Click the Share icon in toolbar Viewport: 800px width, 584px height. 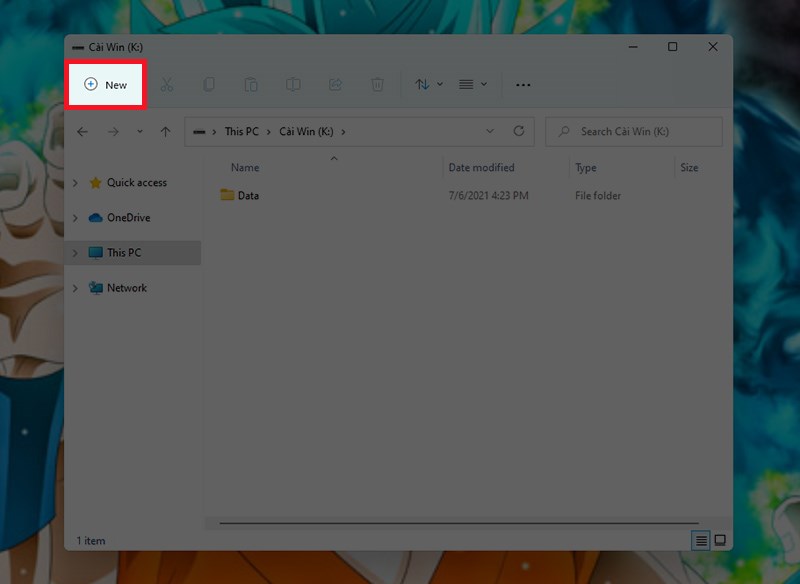click(x=335, y=85)
